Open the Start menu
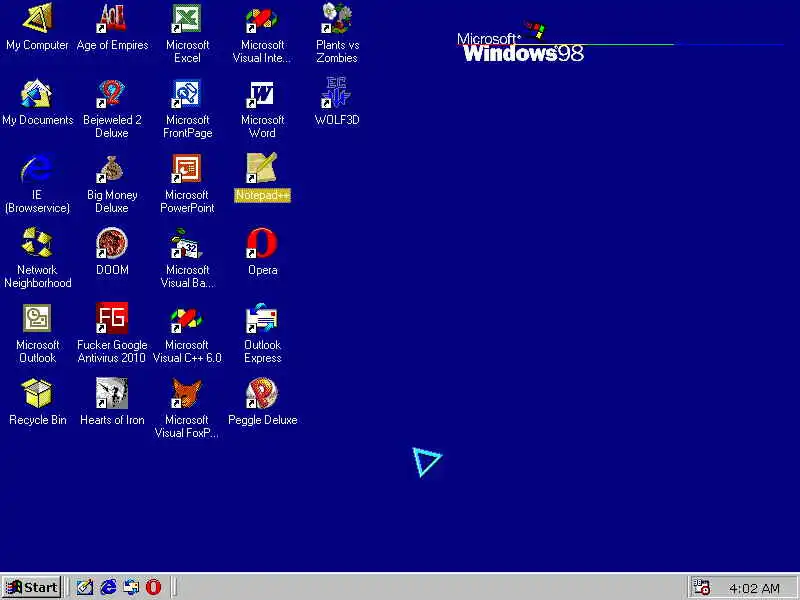This screenshot has height=600, width=800. 32,587
